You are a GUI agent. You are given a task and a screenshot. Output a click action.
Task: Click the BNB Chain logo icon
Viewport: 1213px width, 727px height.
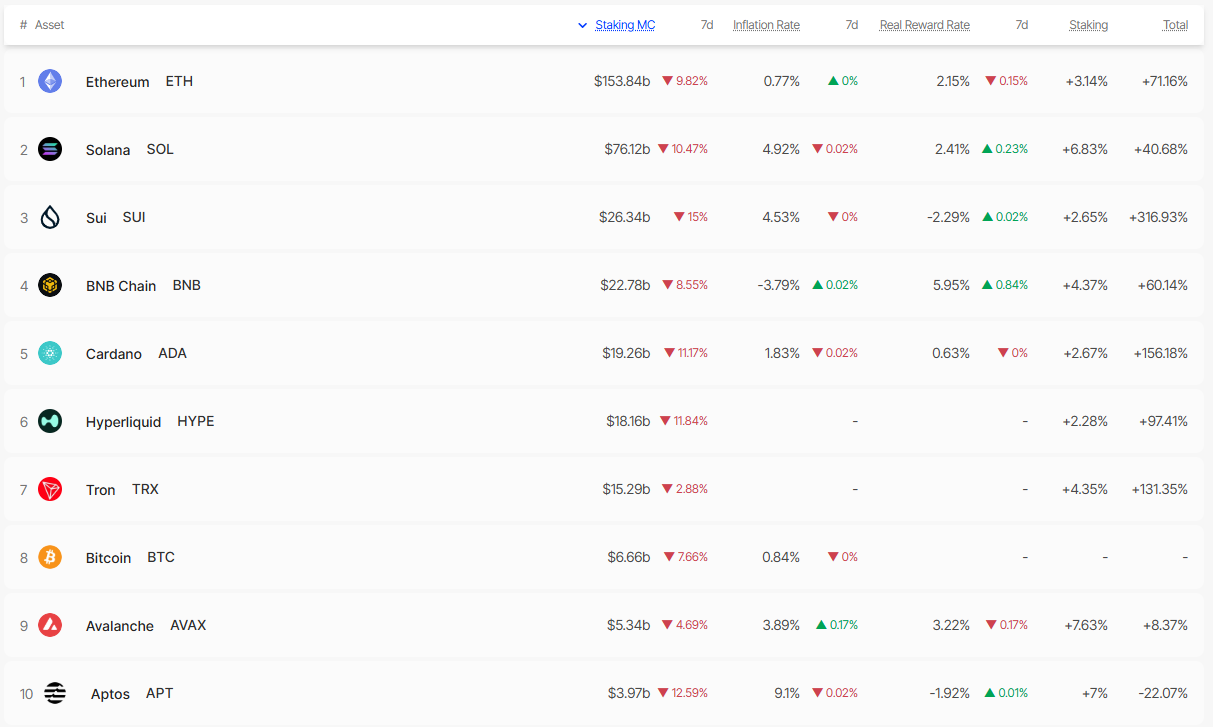pos(50,285)
